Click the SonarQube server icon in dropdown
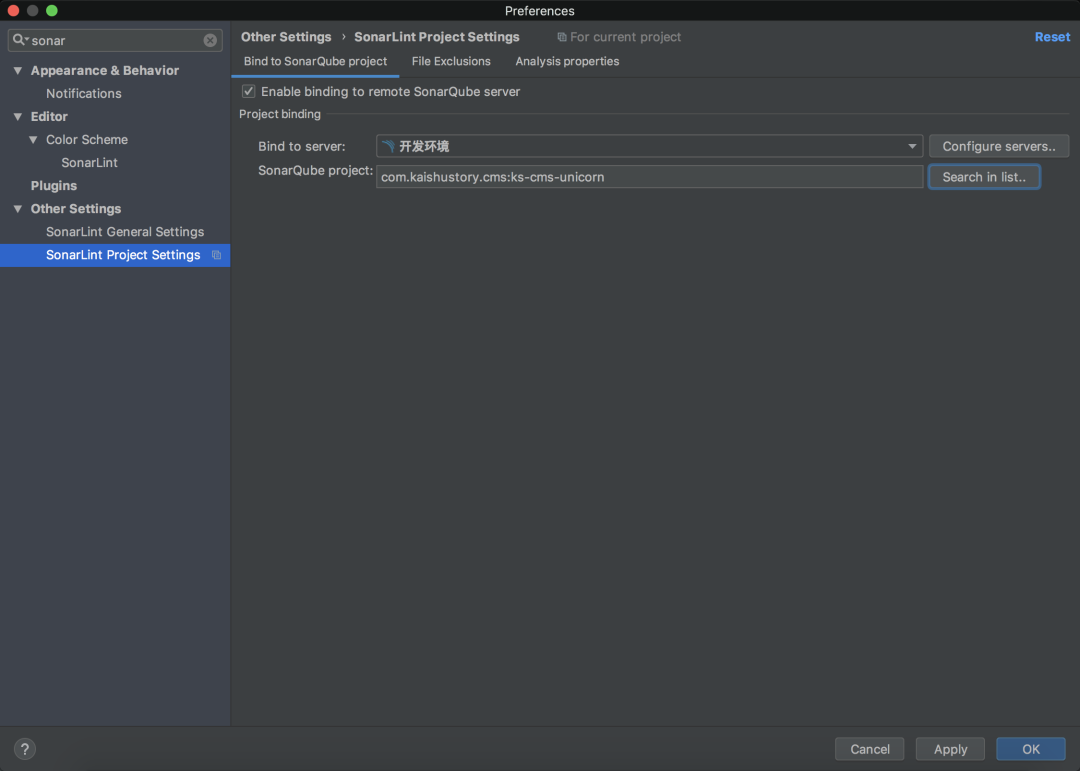The image size is (1080, 771). [x=388, y=146]
